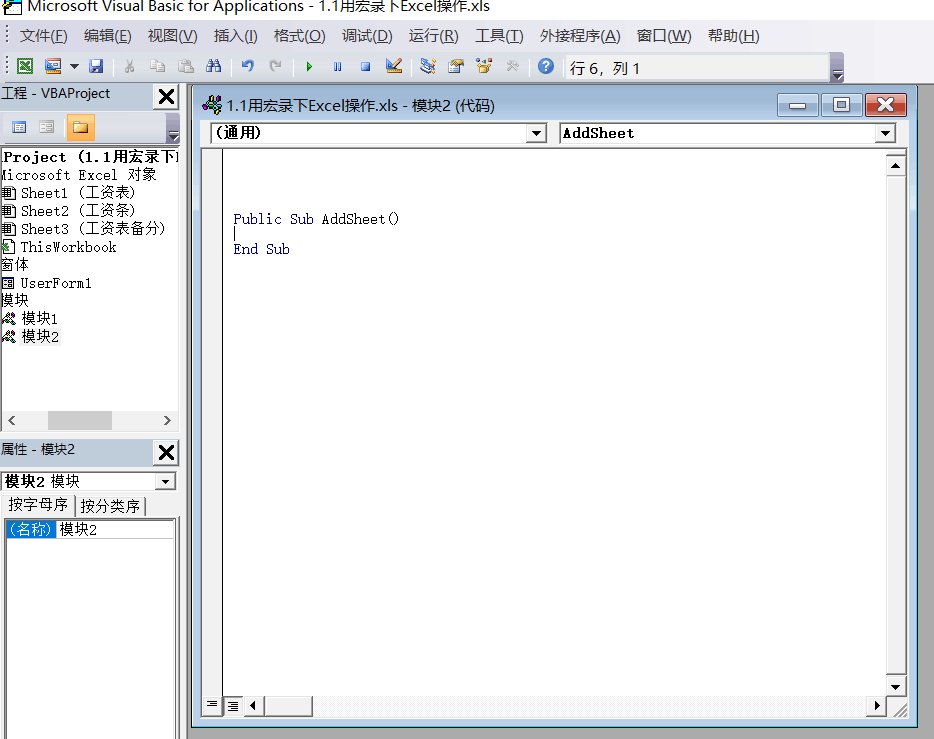This screenshot has height=739, width=934.
Task: Switch to View Code in Project Explorer
Action: coord(19,127)
